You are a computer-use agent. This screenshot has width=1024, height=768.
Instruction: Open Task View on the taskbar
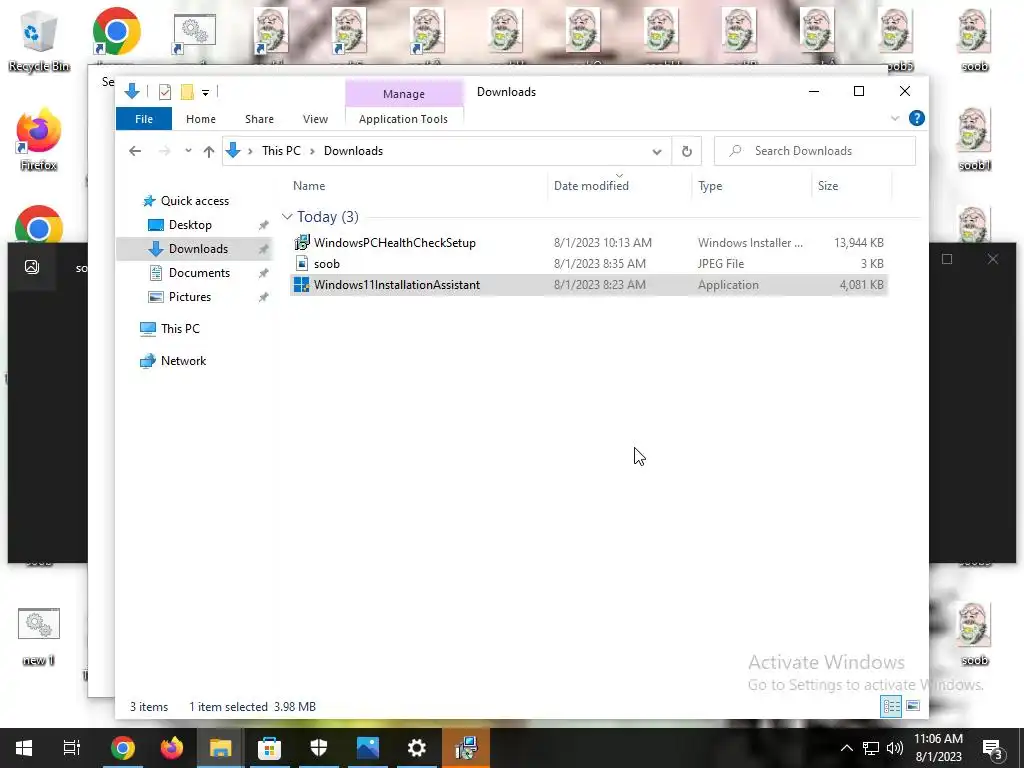(x=72, y=748)
